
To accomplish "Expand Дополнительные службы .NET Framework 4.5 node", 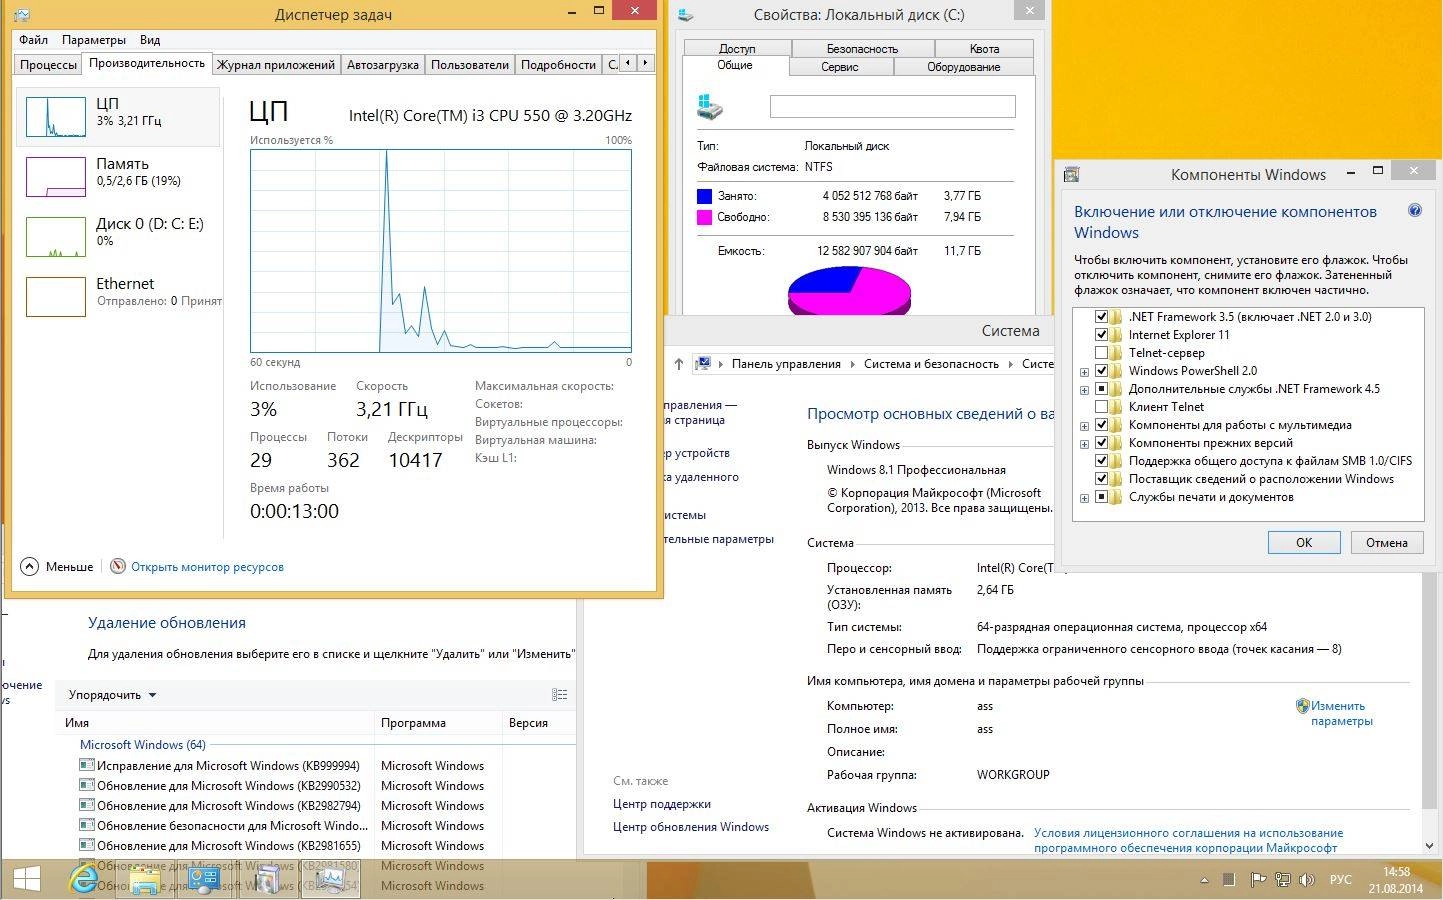I will (1084, 390).
